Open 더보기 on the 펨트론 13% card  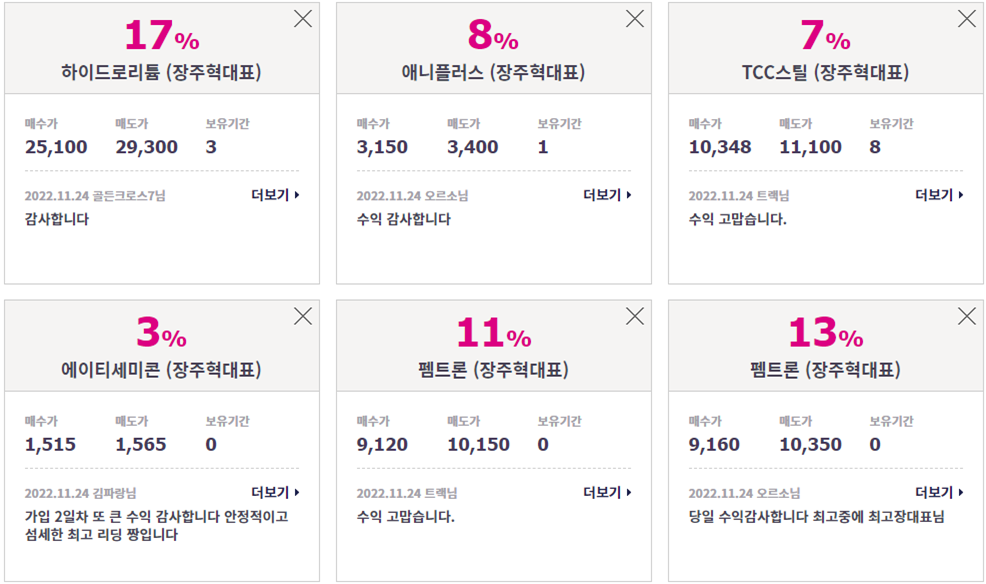939,492
